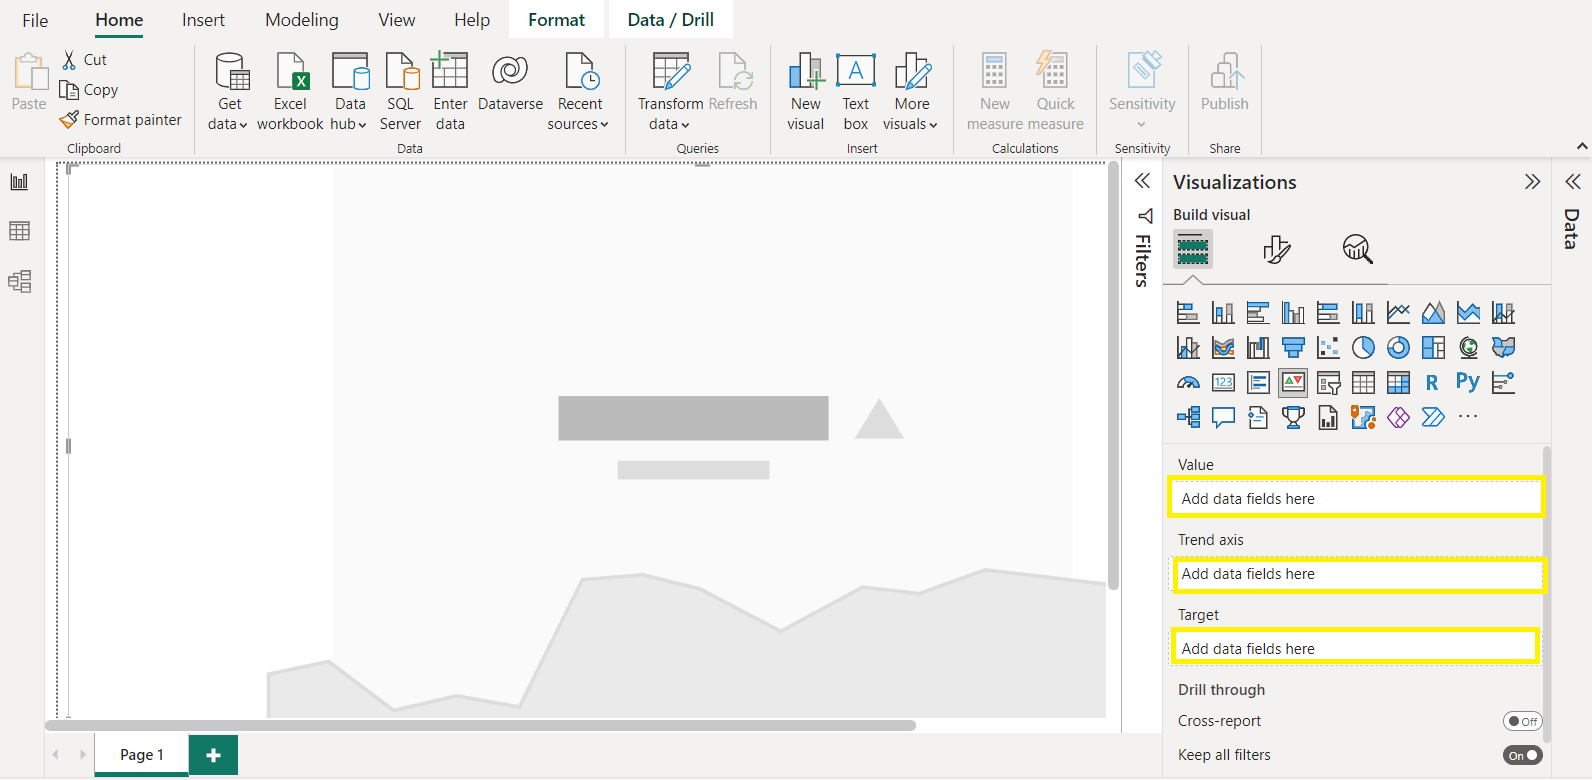Open the table-grid Data view in left sidebar
The image size is (1592, 780).
pos(19,231)
